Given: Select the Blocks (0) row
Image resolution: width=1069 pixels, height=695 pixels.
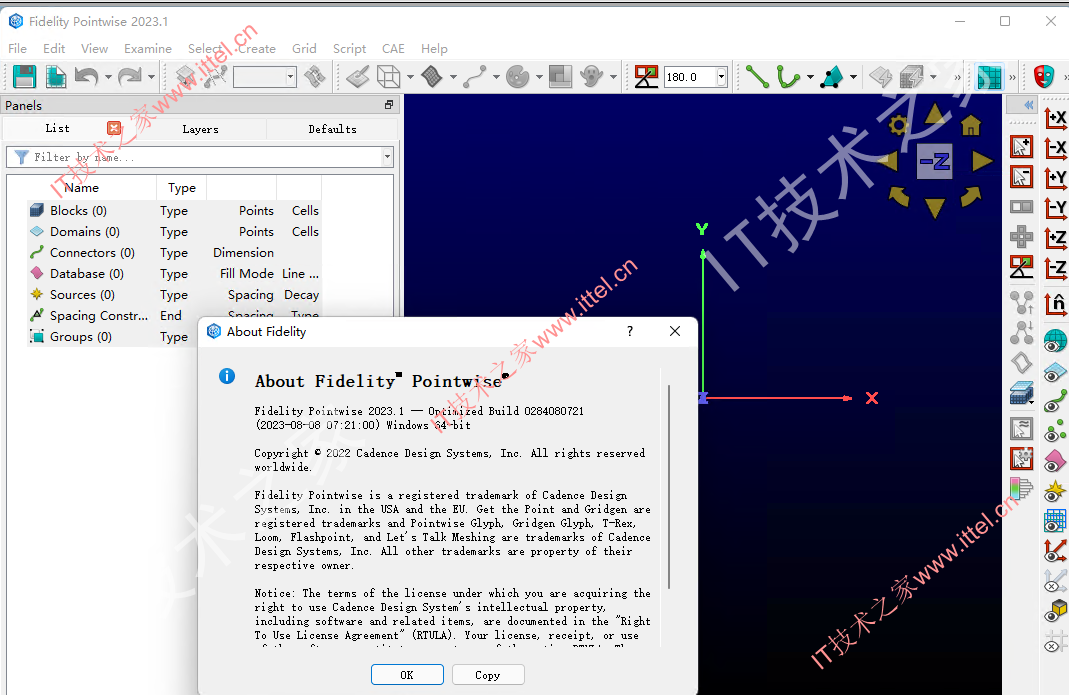Looking at the screenshot, I should click(x=174, y=211).
